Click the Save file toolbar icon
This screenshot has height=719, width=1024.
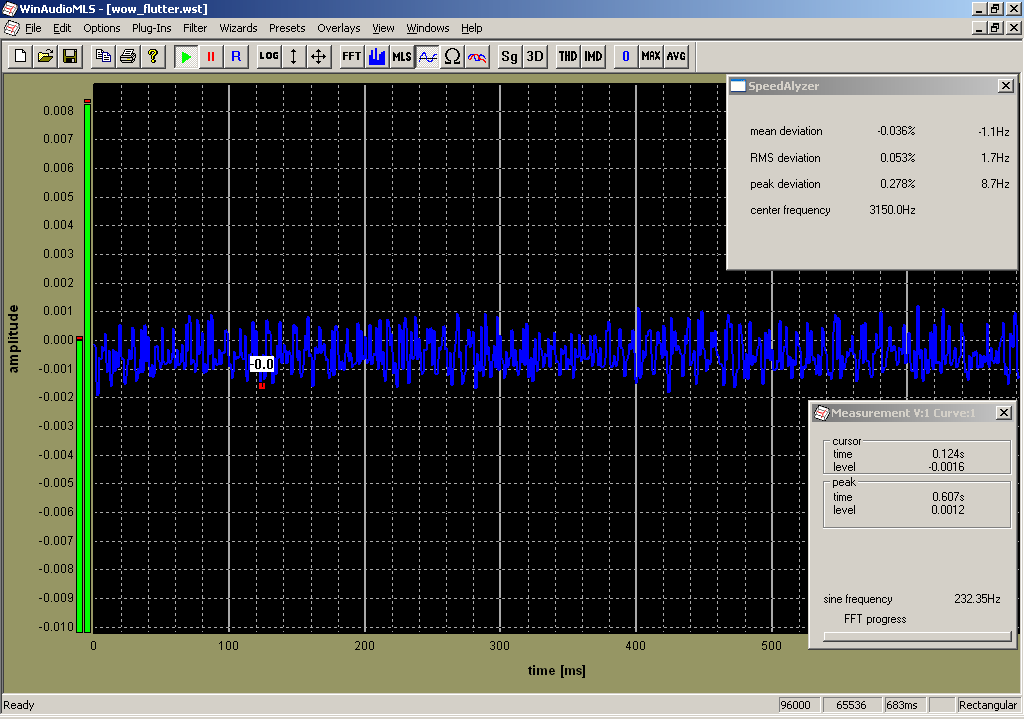(x=70, y=57)
